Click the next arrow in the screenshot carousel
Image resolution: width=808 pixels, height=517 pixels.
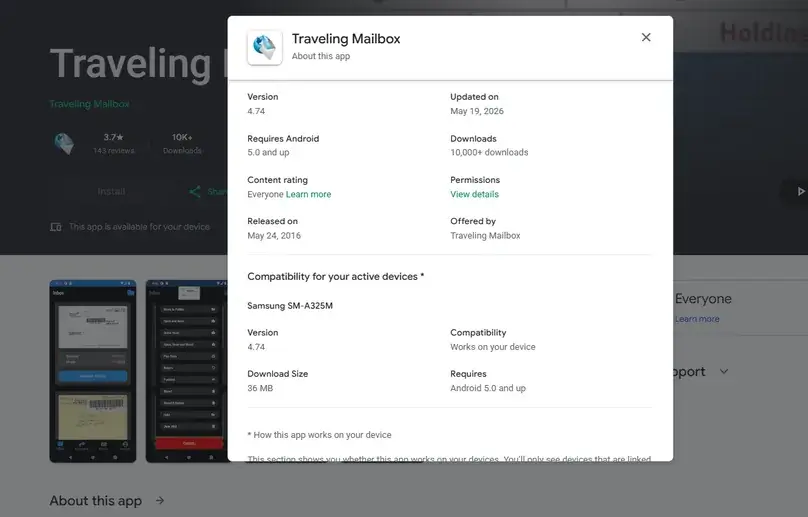point(800,191)
